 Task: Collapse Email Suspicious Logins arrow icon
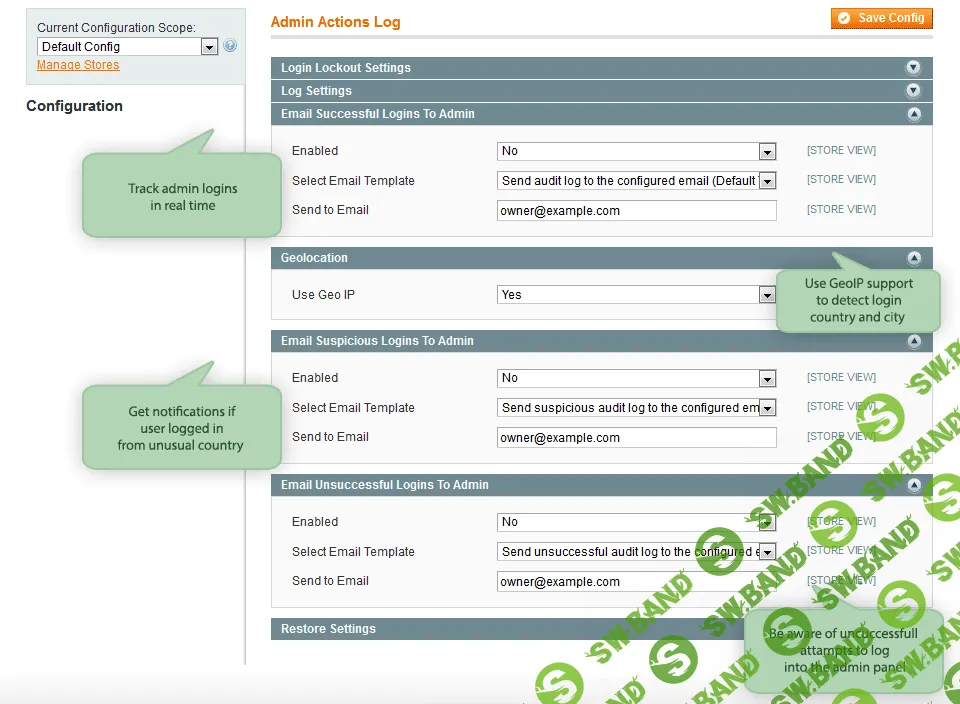[x=913, y=341]
